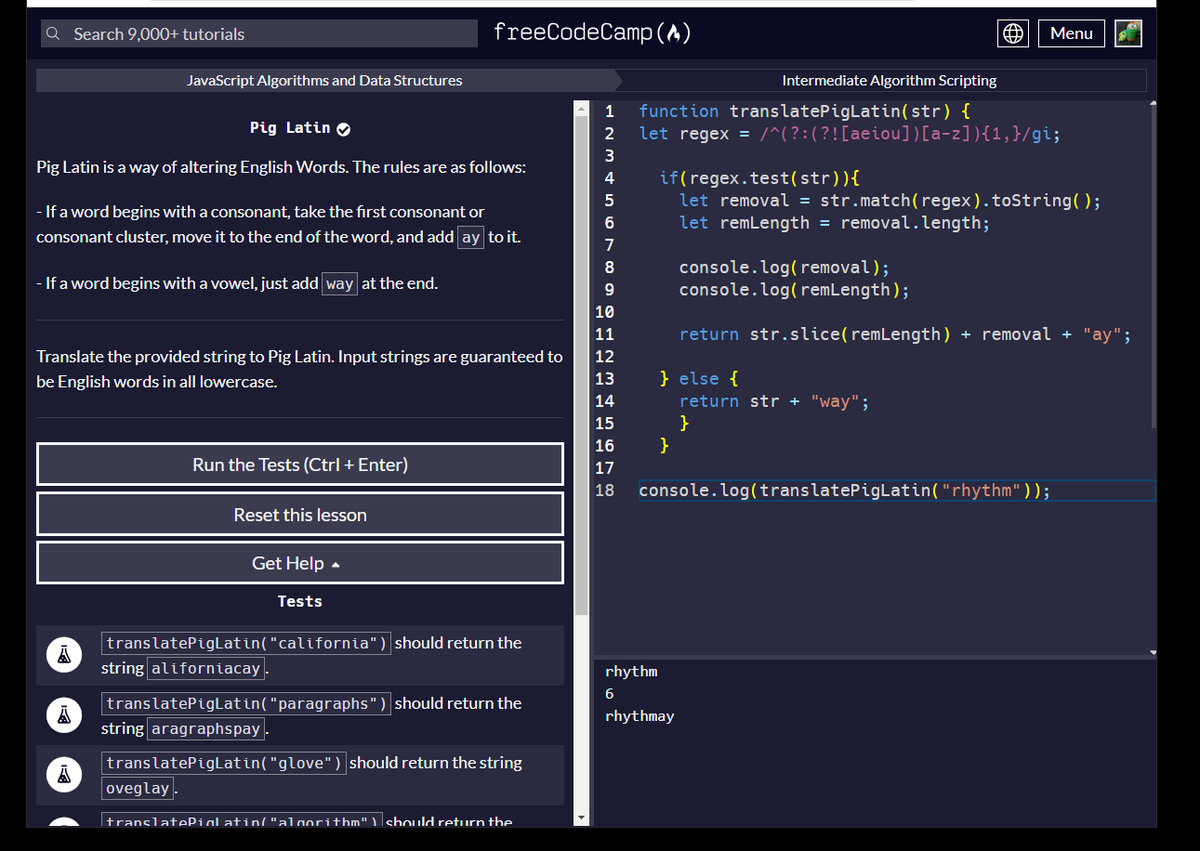Click the let regex definition line
The image size is (1200, 851).
coord(848,134)
